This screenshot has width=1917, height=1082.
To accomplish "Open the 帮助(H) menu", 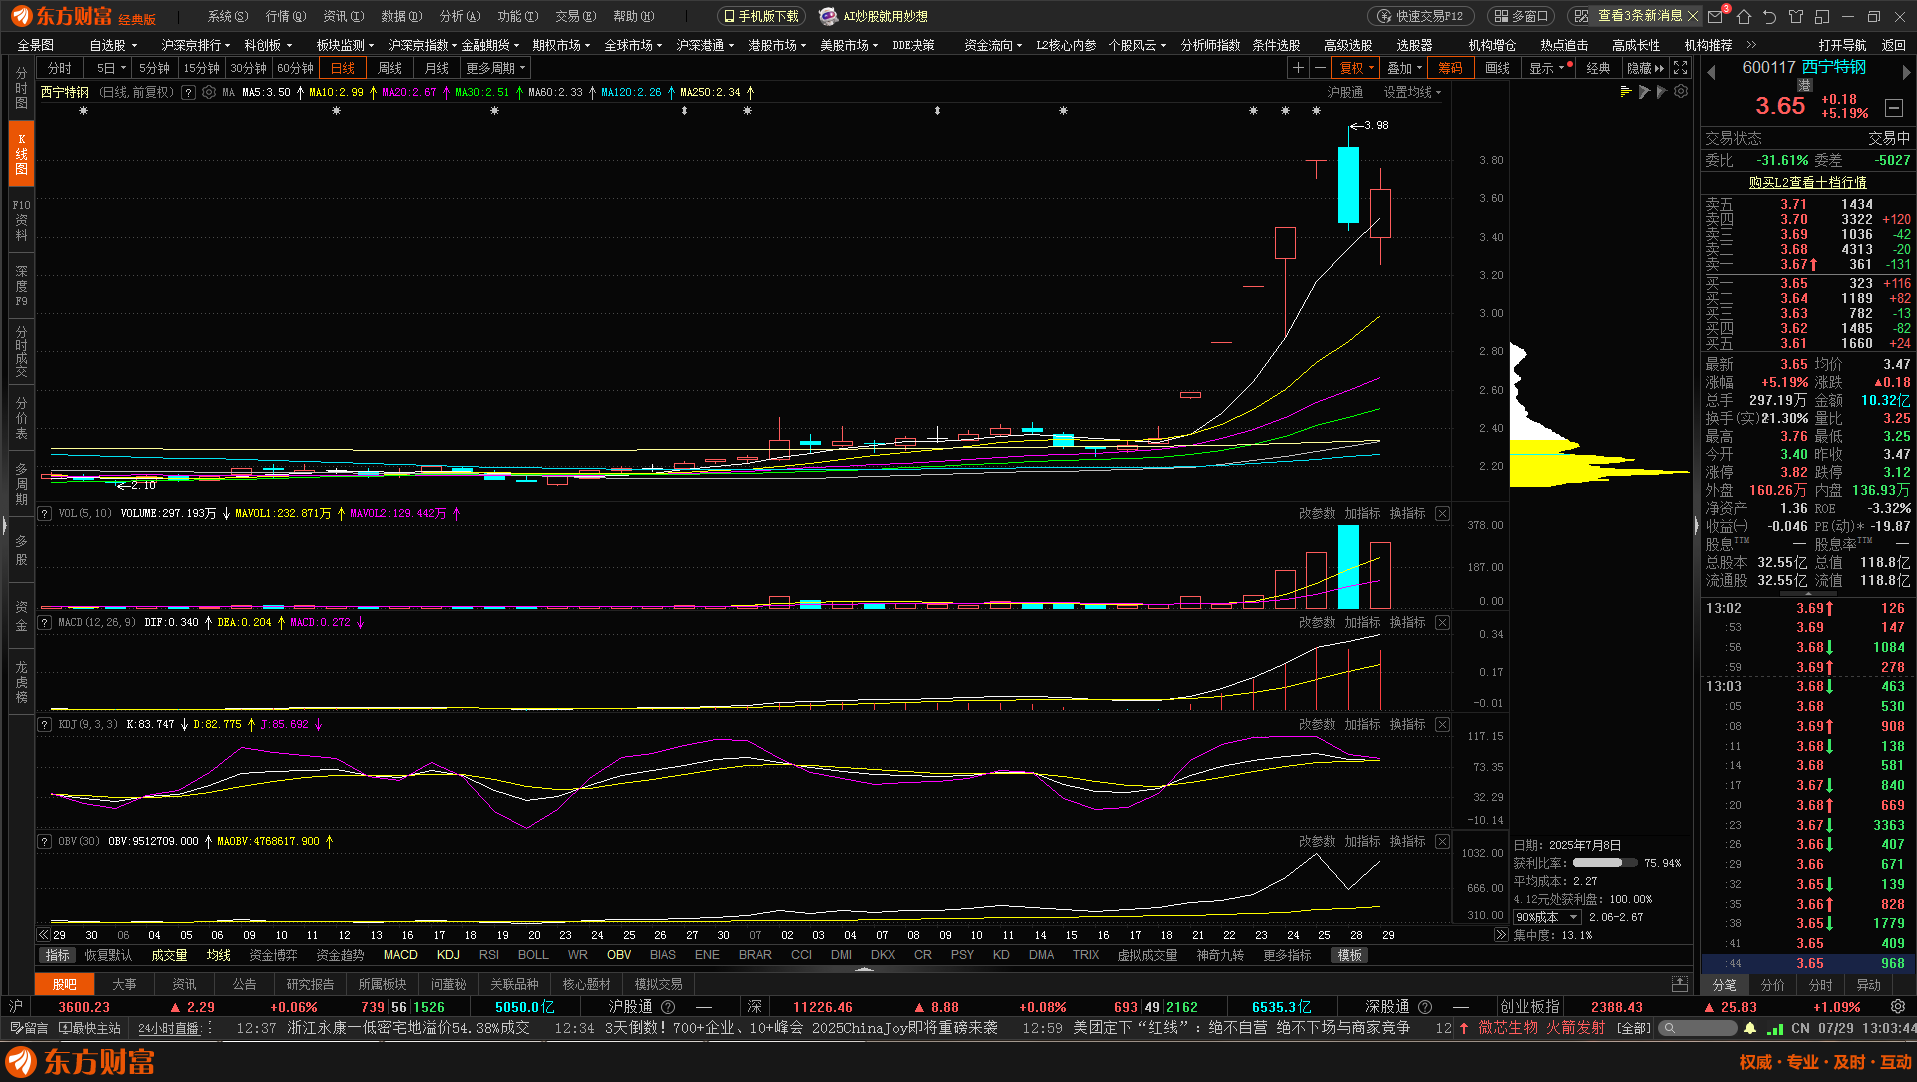I will 634,16.
